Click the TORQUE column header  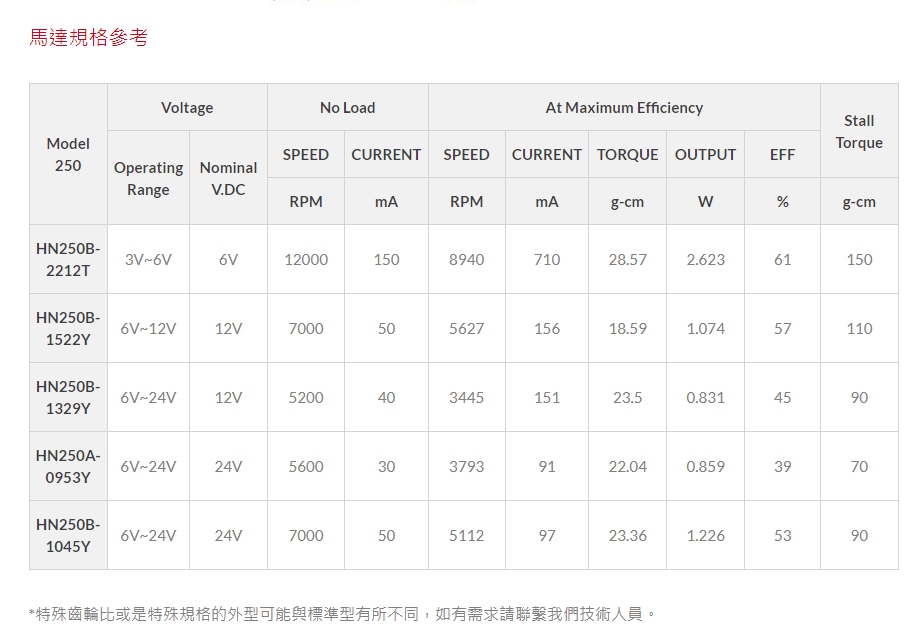tap(627, 154)
